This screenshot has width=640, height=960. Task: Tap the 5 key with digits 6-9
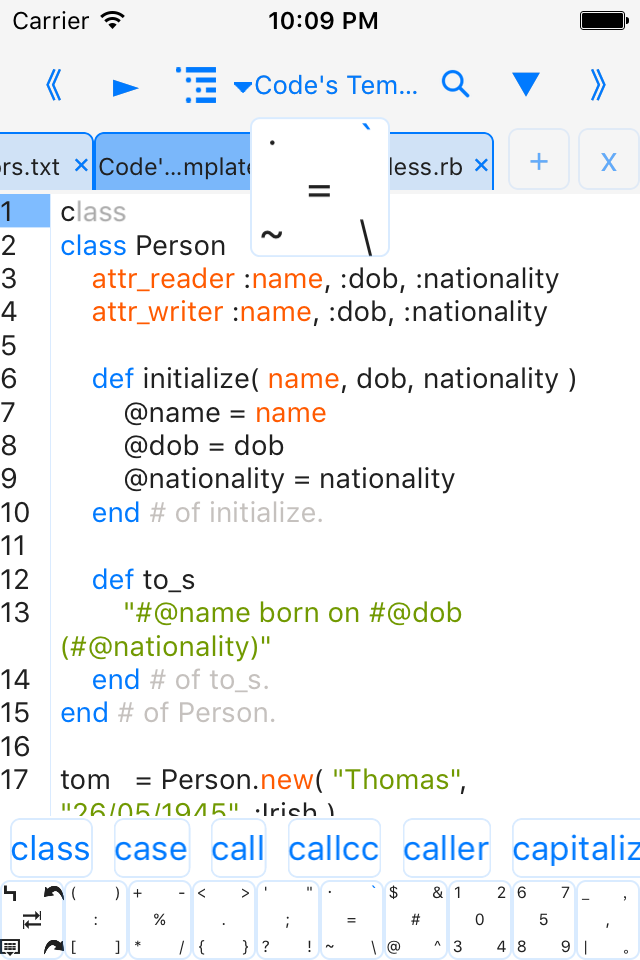coord(544,920)
